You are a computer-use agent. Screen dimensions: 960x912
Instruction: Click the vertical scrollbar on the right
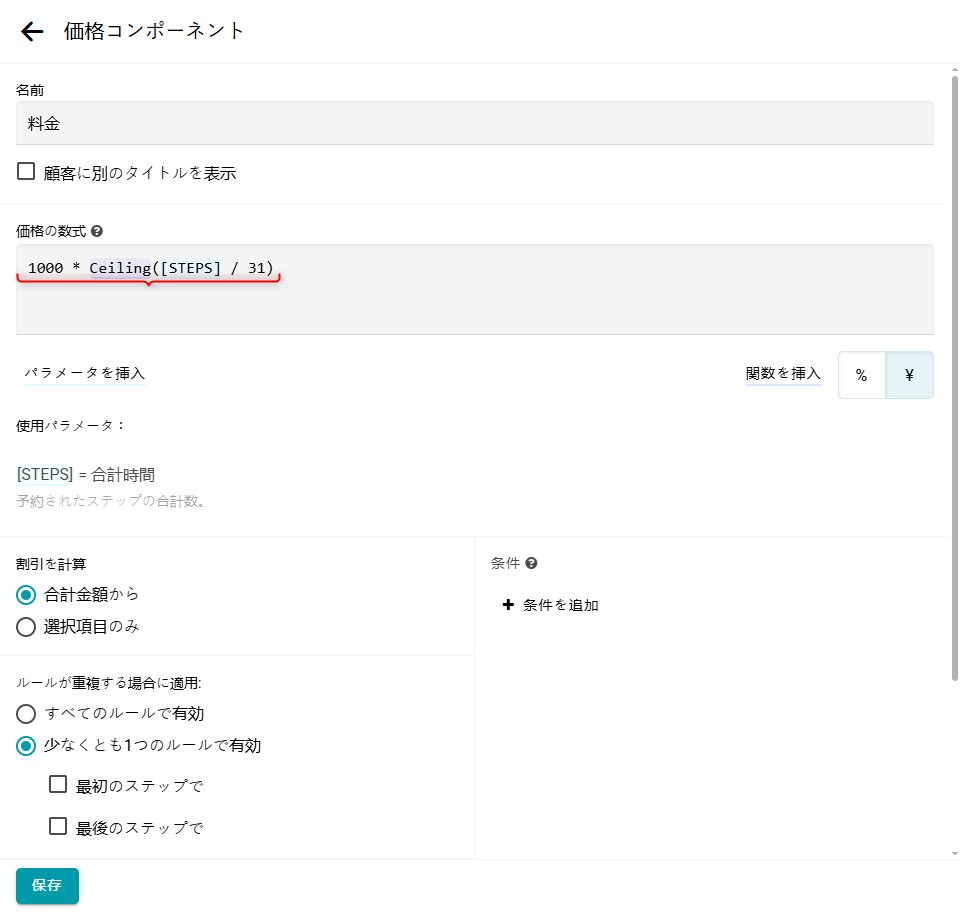[x=954, y=380]
